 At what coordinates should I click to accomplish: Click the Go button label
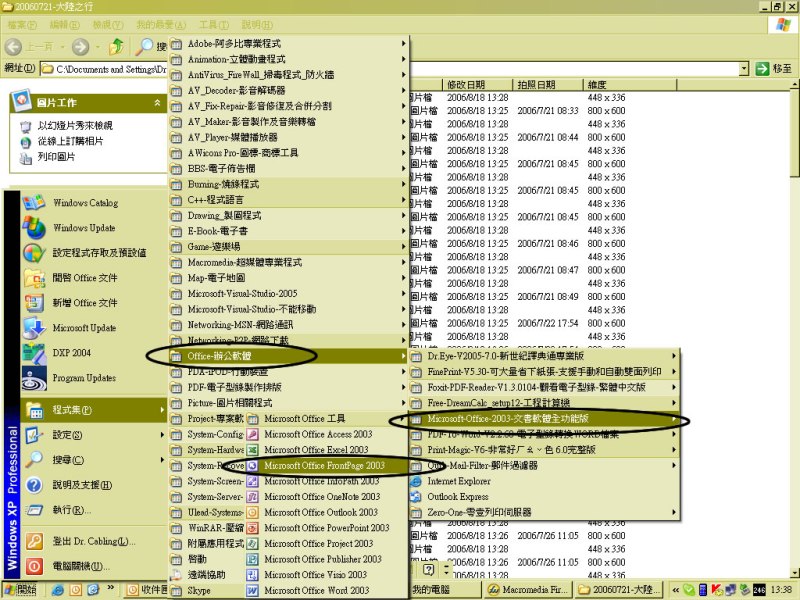(782, 68)
